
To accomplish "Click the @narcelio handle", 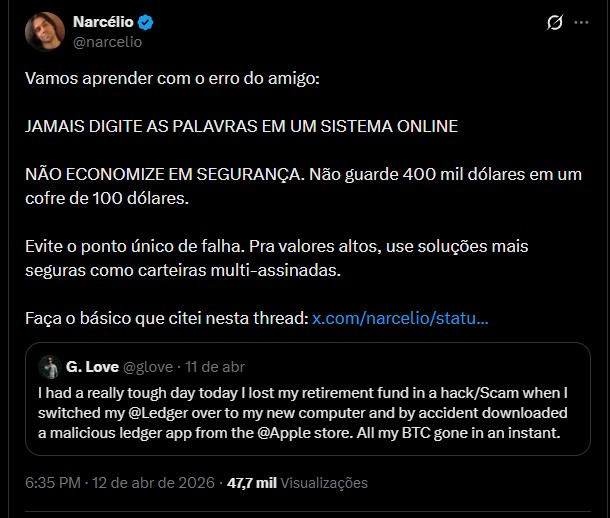I will (x=108, y=42).
